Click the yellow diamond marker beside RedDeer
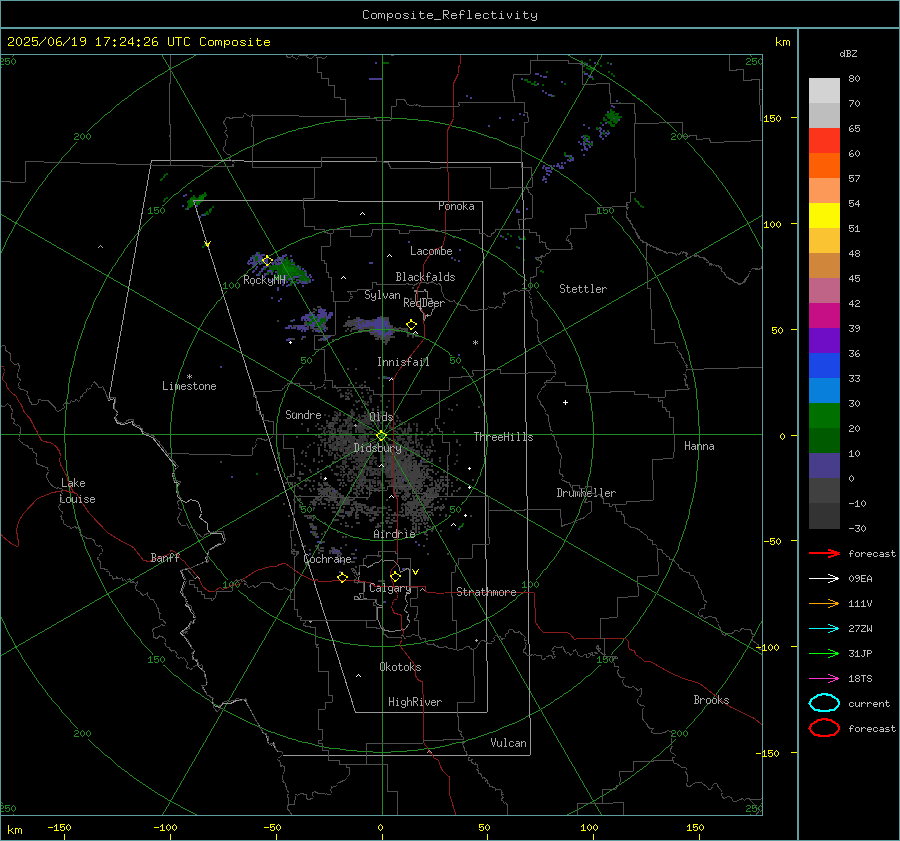This screenshot has height=841, width=900. pos(412,325)
